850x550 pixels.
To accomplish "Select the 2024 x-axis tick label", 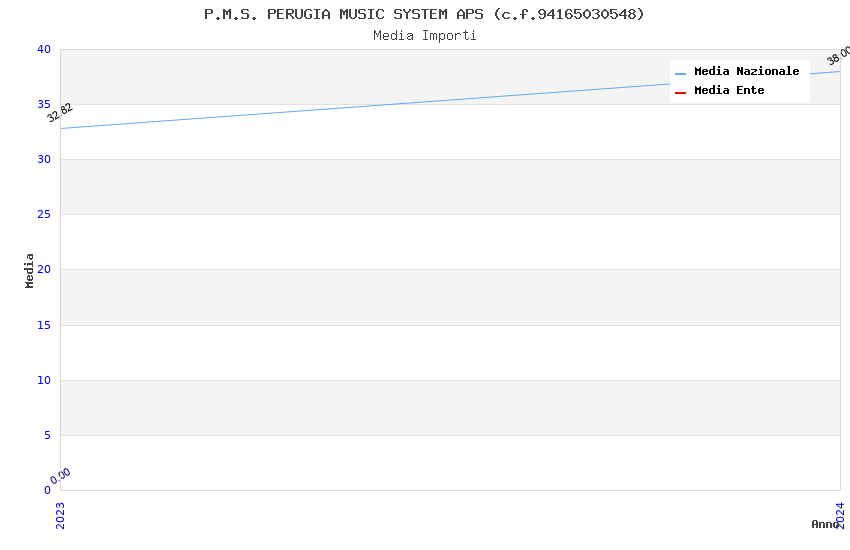I will click(840, 514).
